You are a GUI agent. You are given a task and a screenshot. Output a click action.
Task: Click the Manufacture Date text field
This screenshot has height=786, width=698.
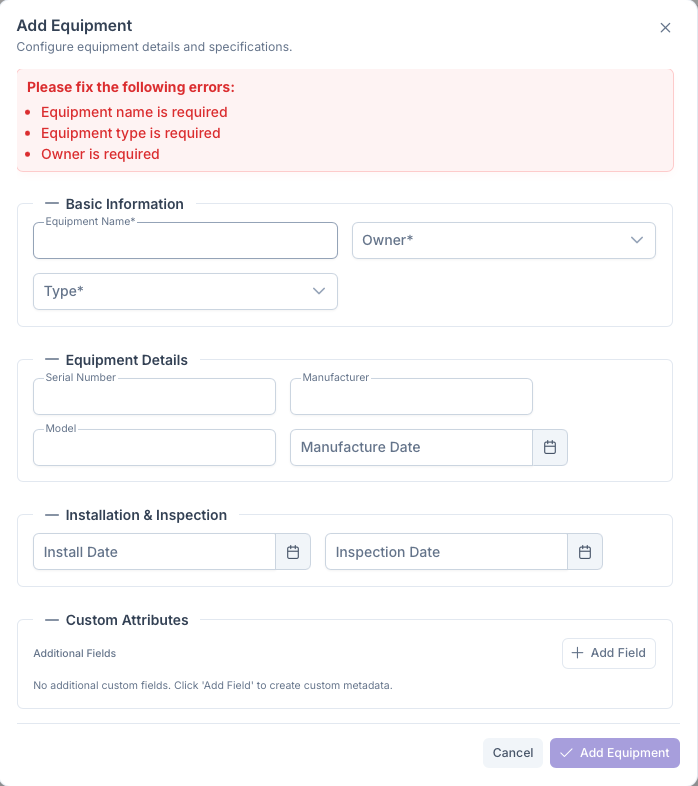(x=410, y=447)
